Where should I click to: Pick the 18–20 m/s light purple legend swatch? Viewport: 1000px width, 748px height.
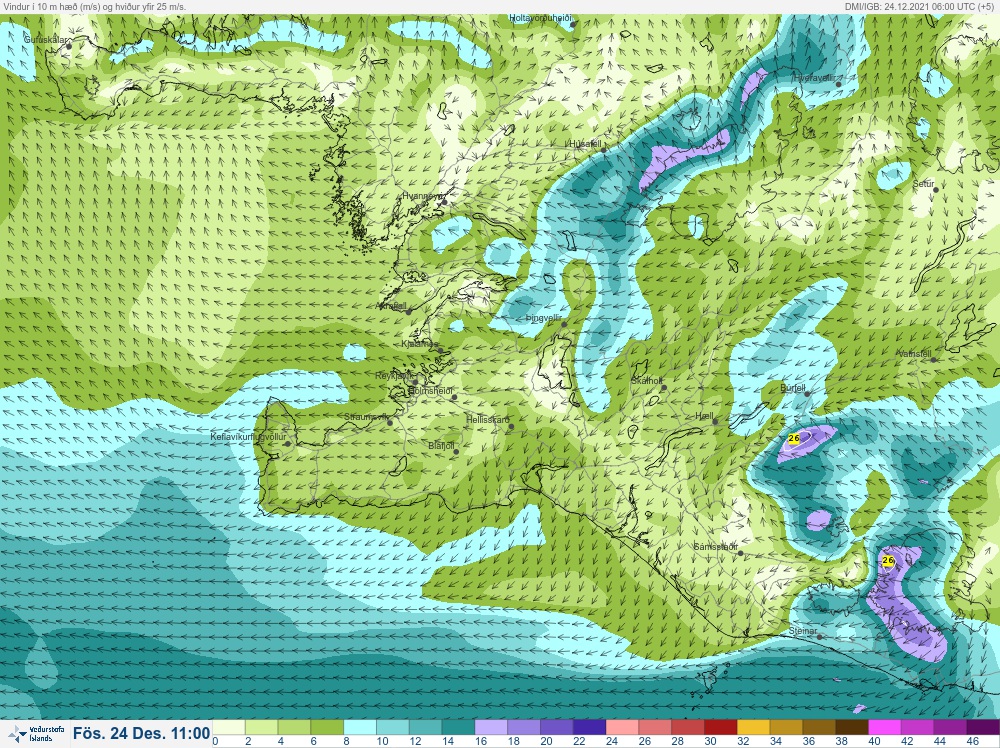click(524, 728)
